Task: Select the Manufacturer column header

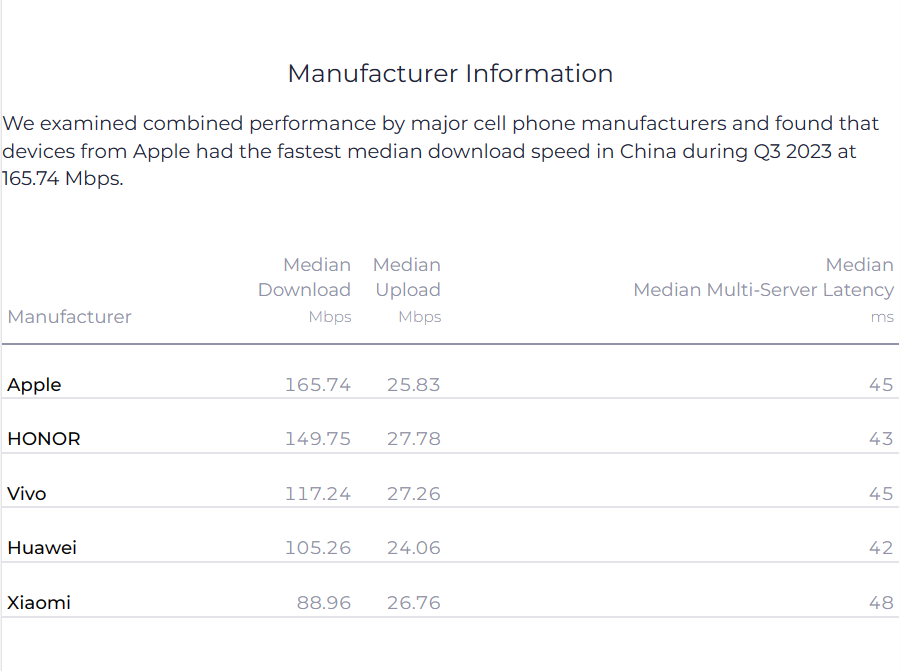Action: click(x=69, y=316)
